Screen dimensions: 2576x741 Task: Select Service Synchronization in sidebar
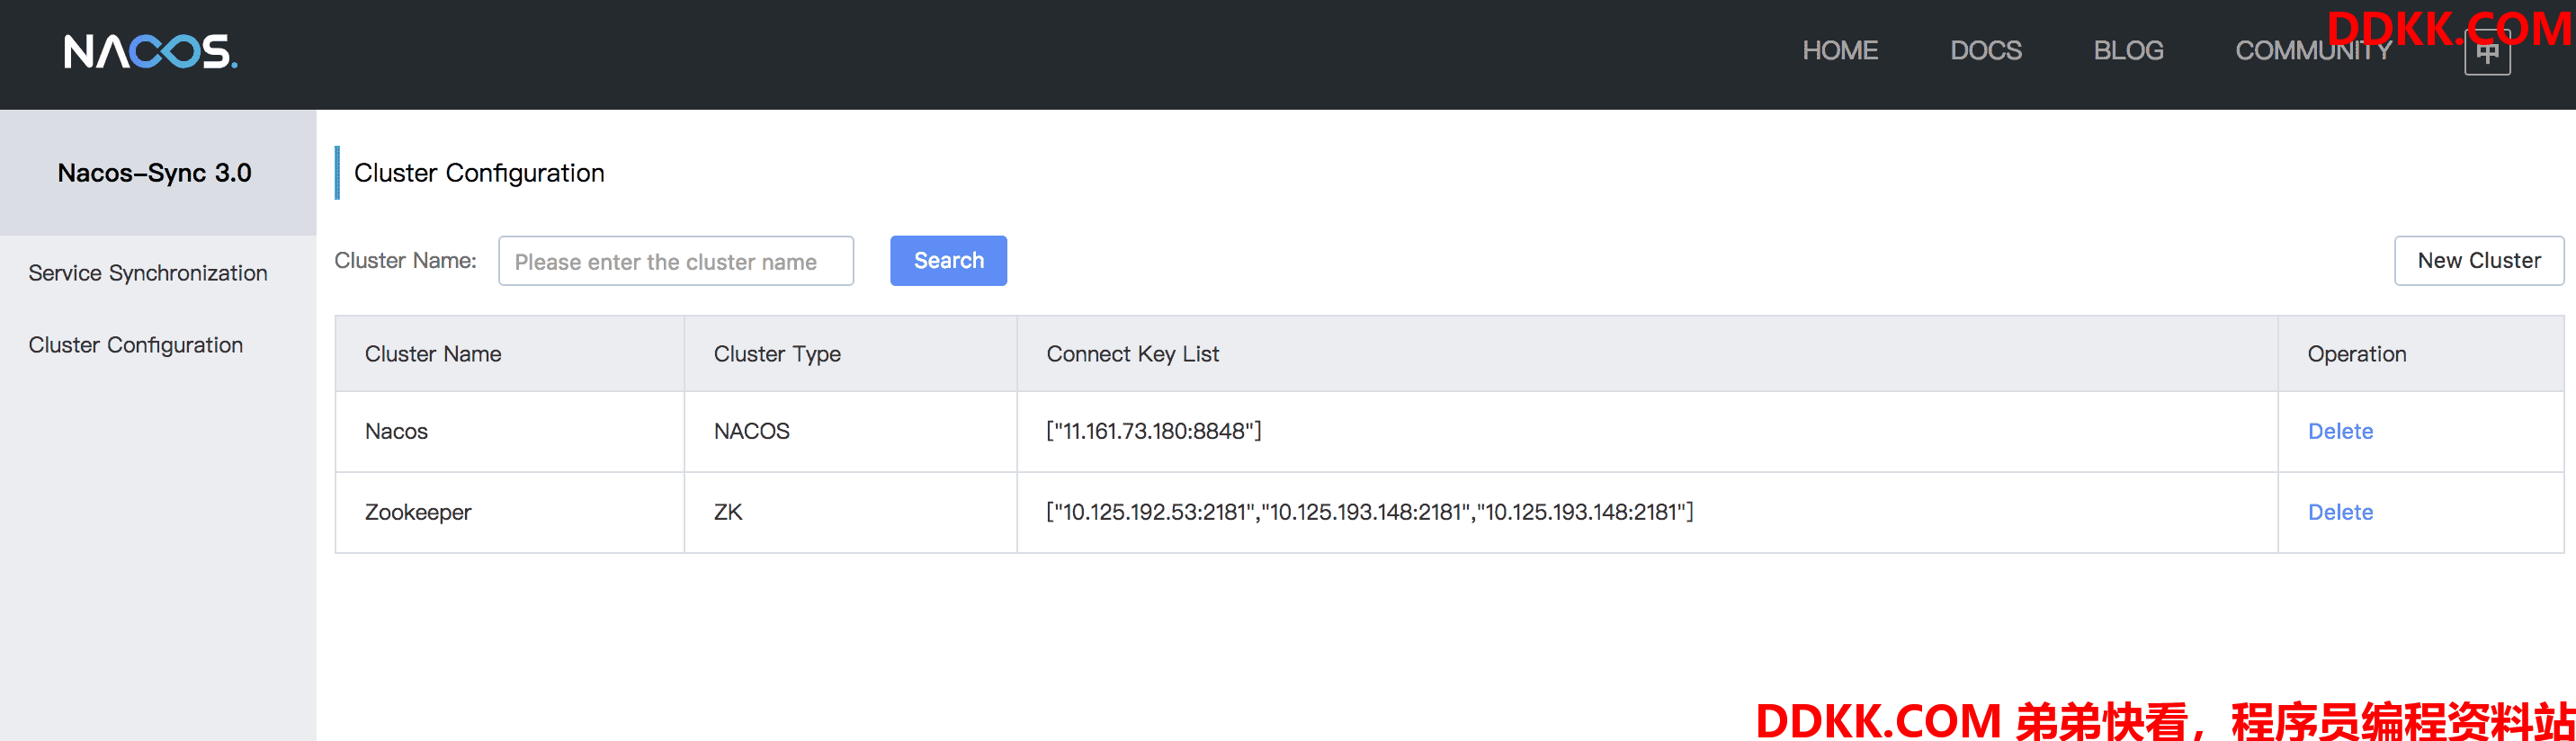148,273
